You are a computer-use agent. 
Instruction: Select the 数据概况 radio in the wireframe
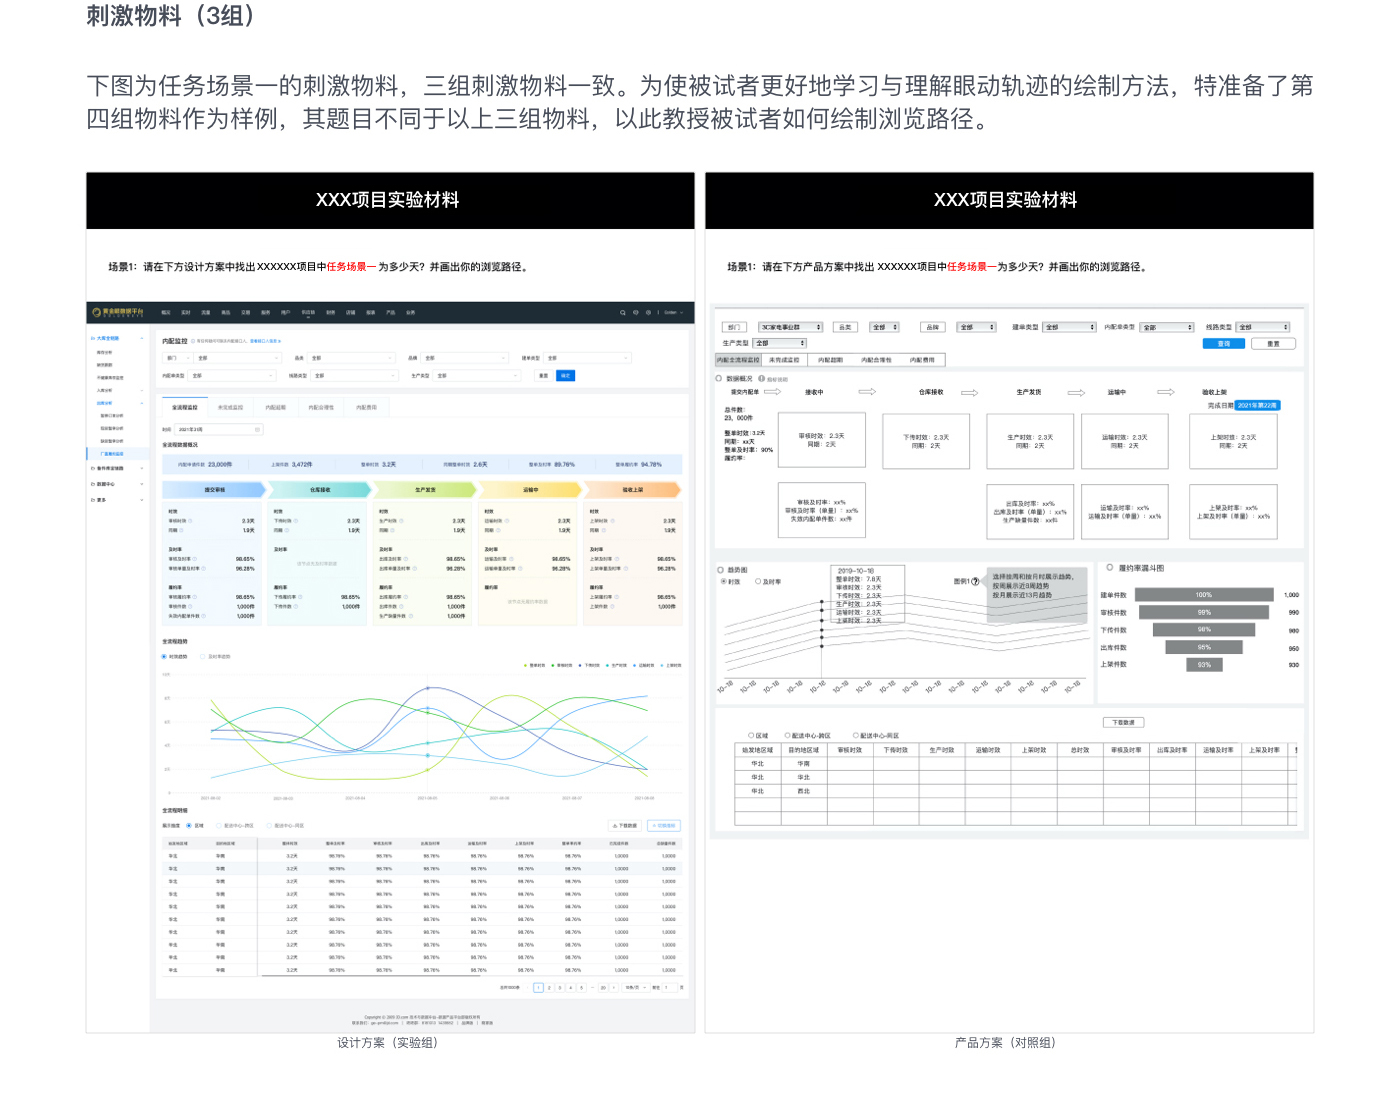[718, 378]
